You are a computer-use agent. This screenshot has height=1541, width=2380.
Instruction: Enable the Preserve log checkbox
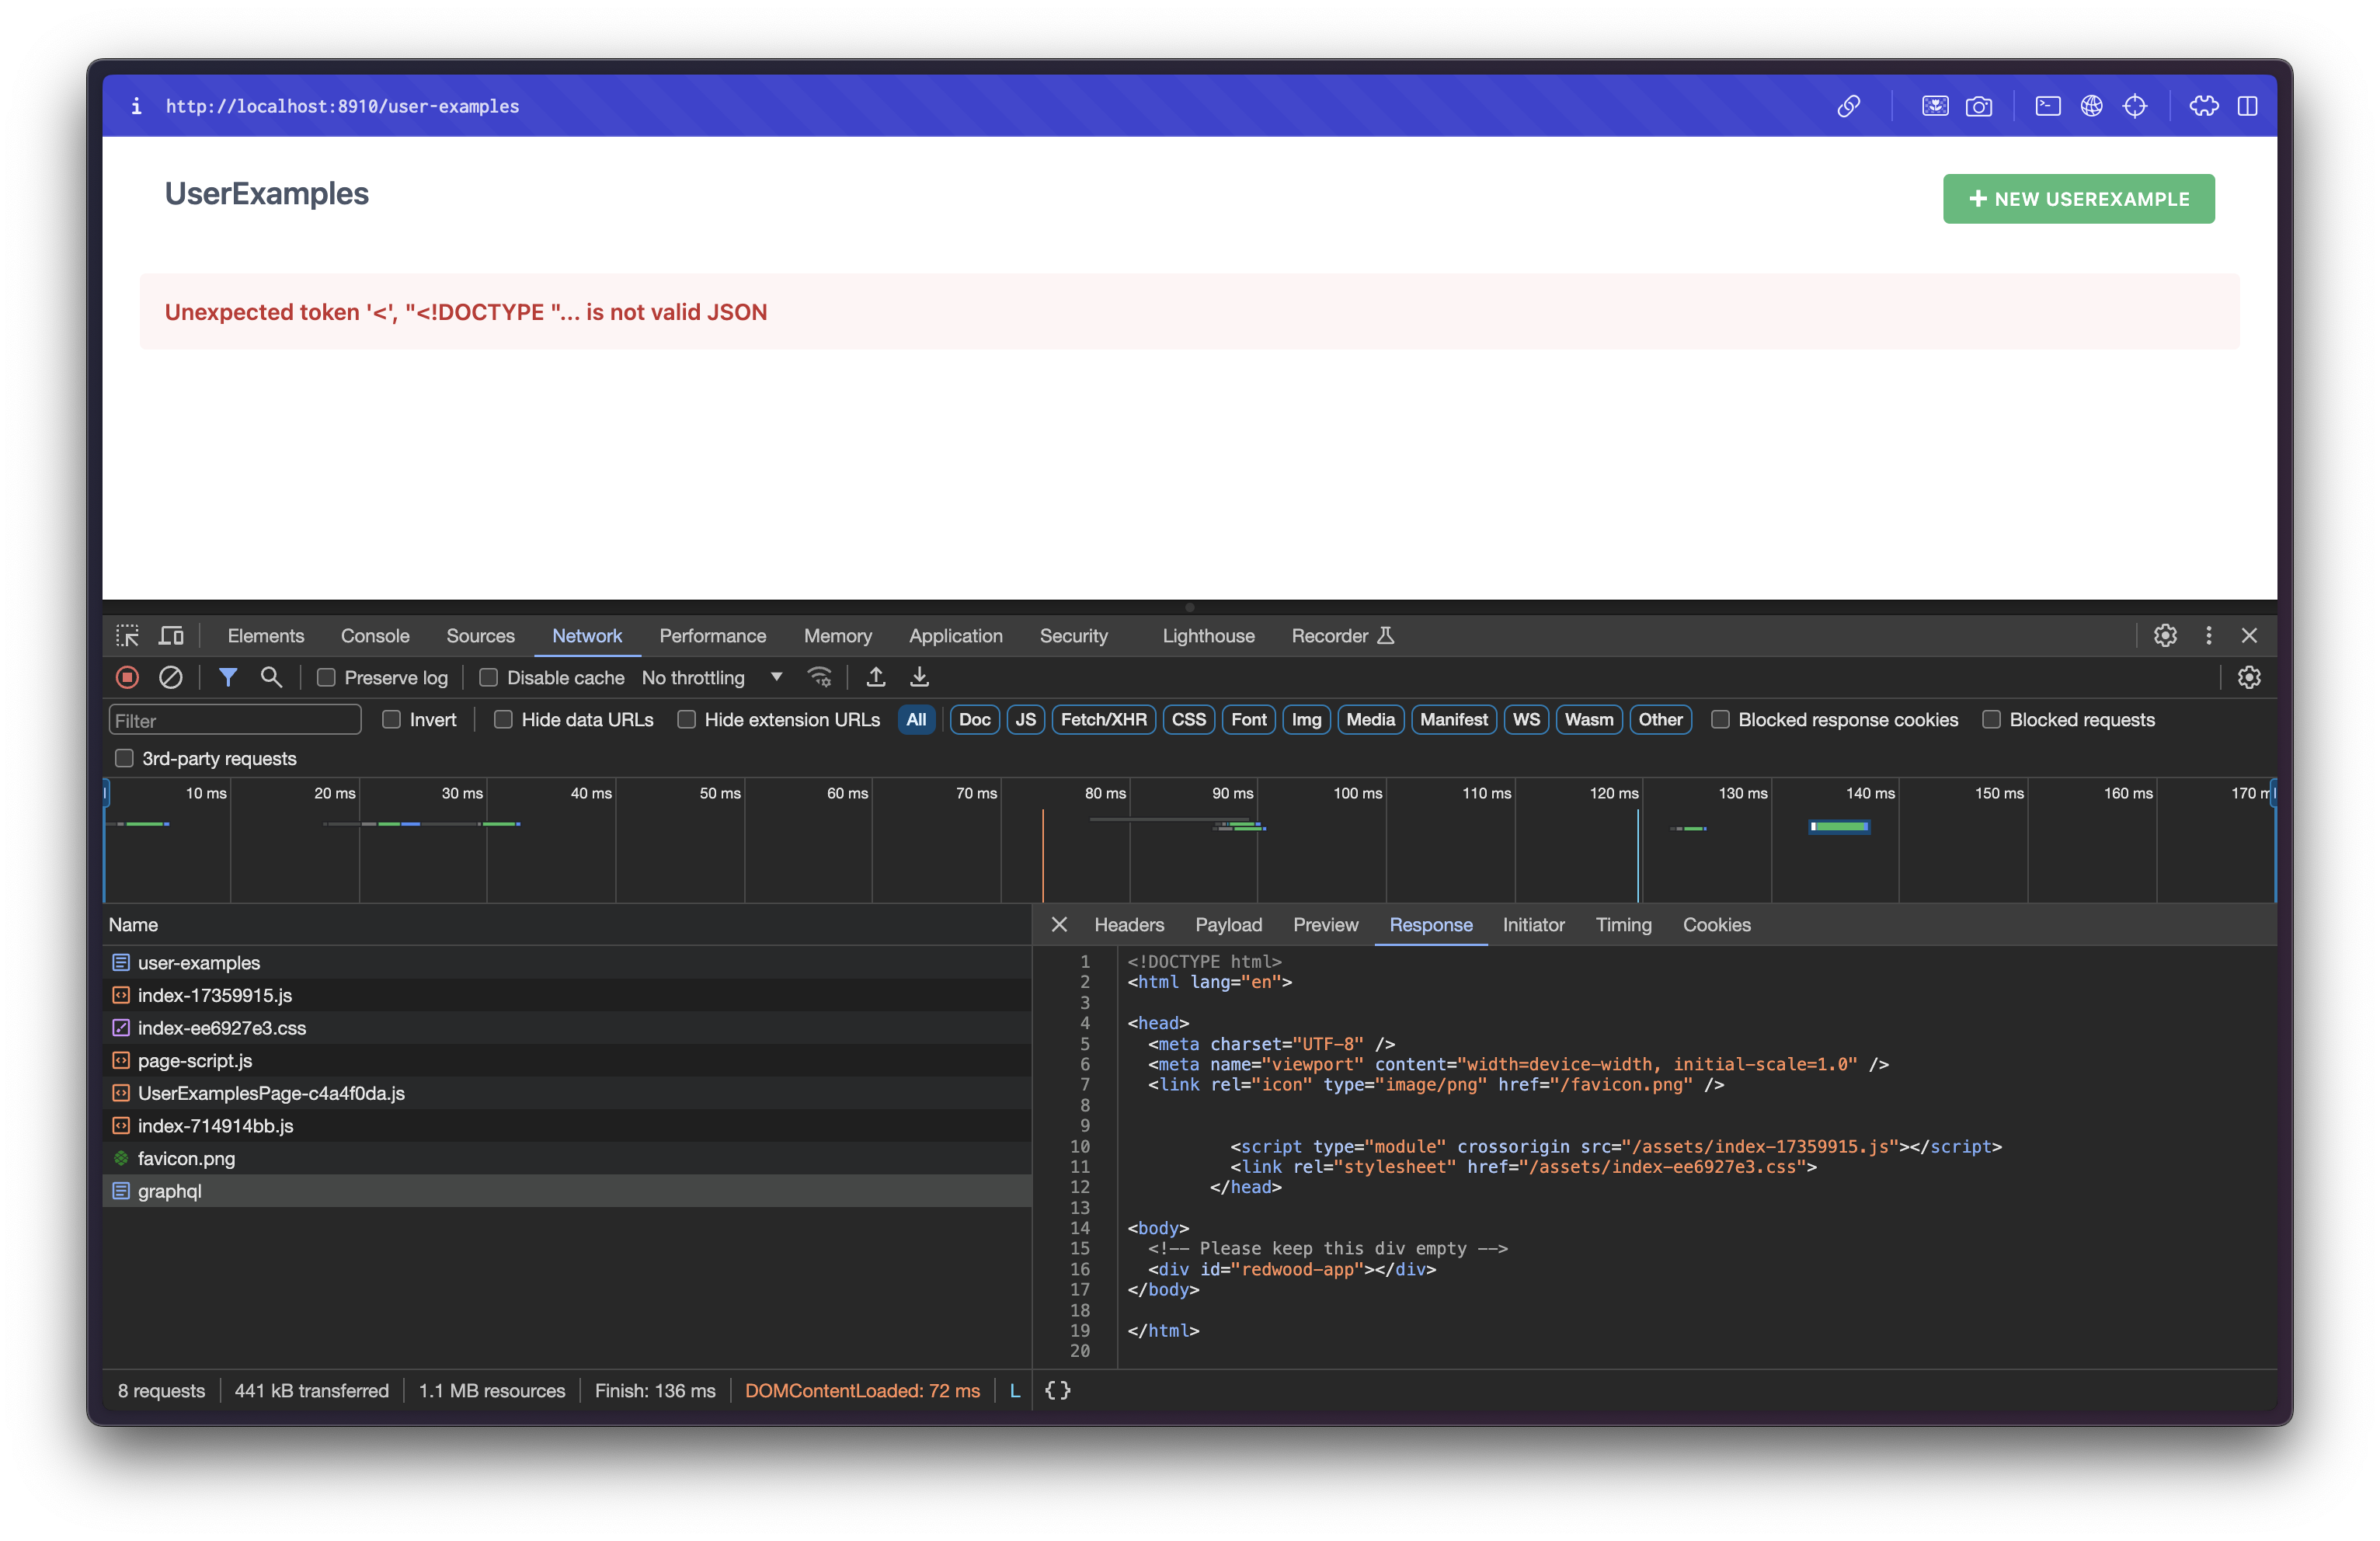click(326, 678)
